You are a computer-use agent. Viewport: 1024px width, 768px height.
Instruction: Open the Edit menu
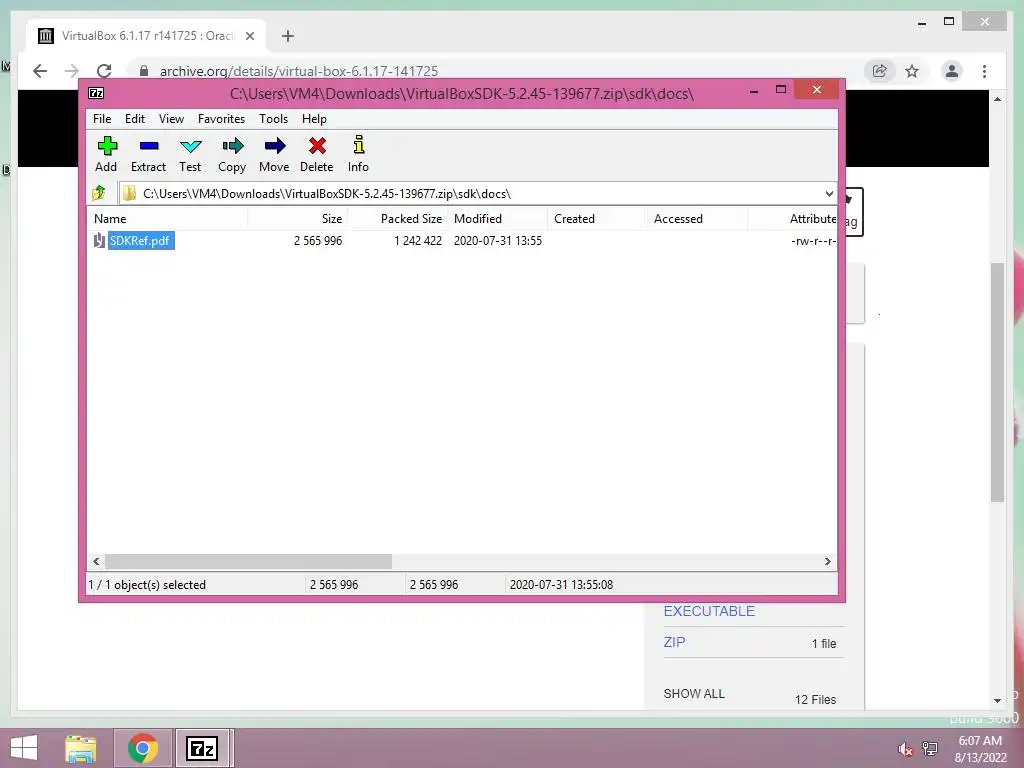pyautogui.click(x=135, y=119)
